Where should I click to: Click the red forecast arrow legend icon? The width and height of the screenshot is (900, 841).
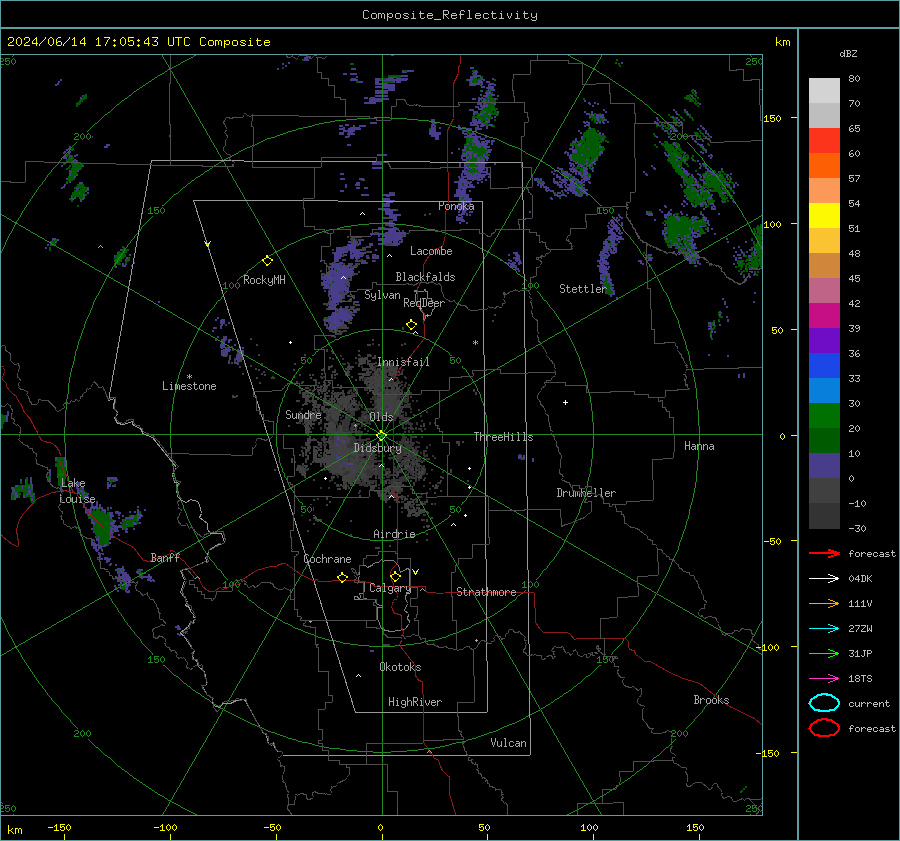824,553
